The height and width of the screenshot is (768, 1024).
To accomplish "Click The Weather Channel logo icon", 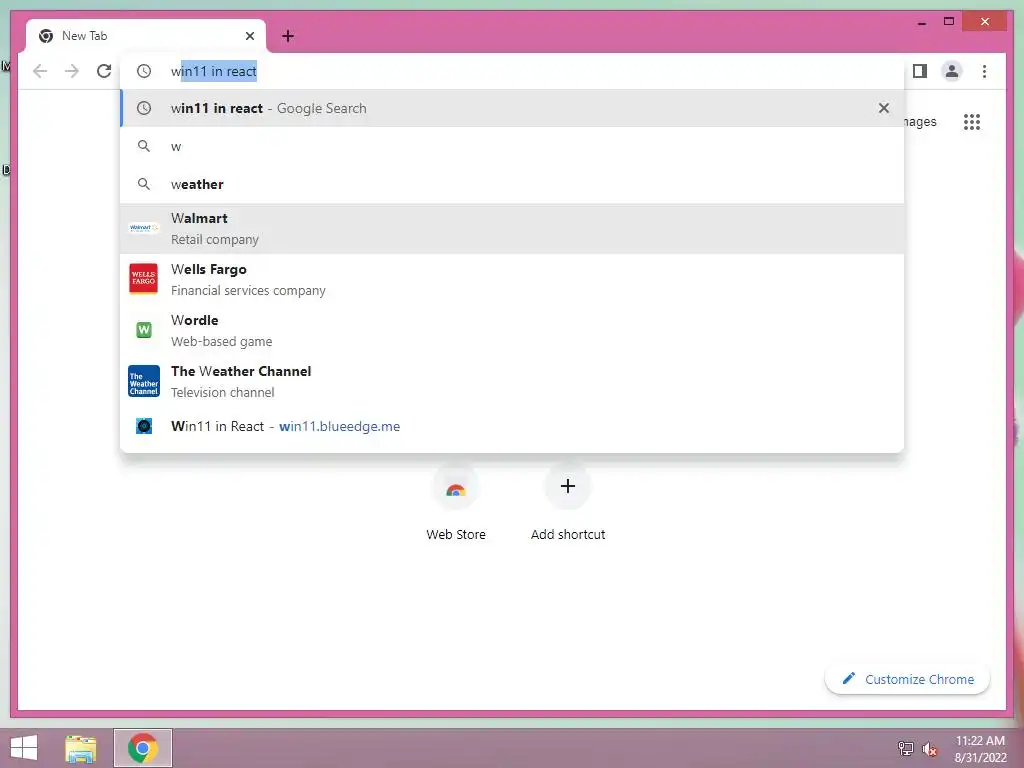I will (x=144, y=381).
